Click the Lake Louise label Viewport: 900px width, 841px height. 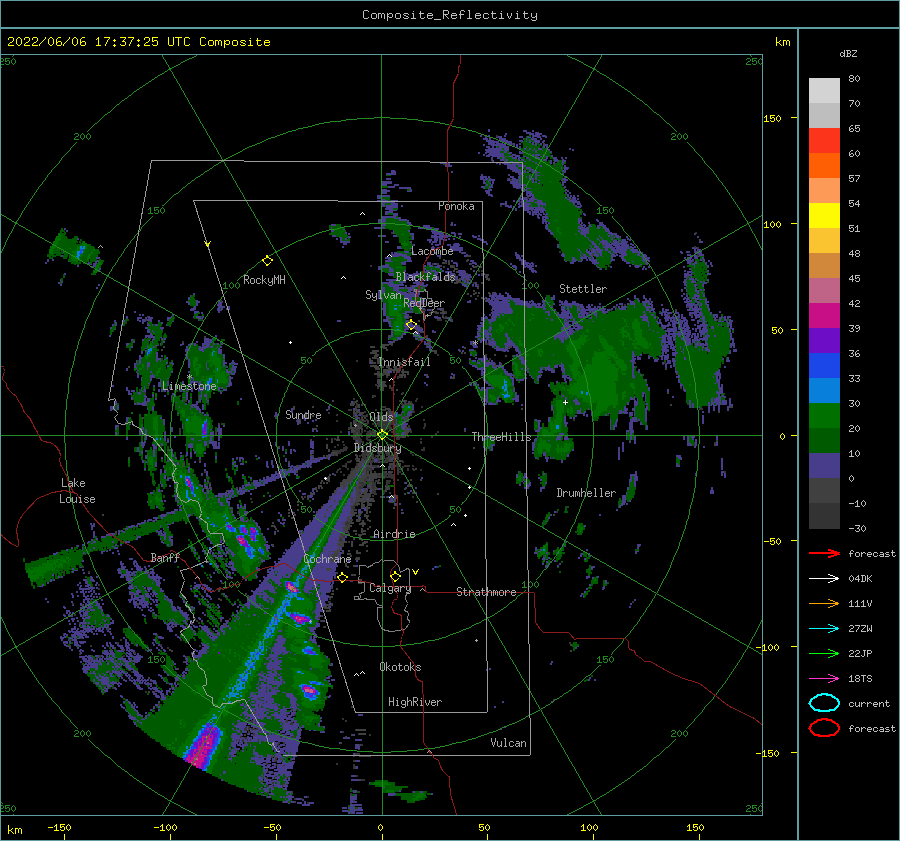click(x=77, y=491)
